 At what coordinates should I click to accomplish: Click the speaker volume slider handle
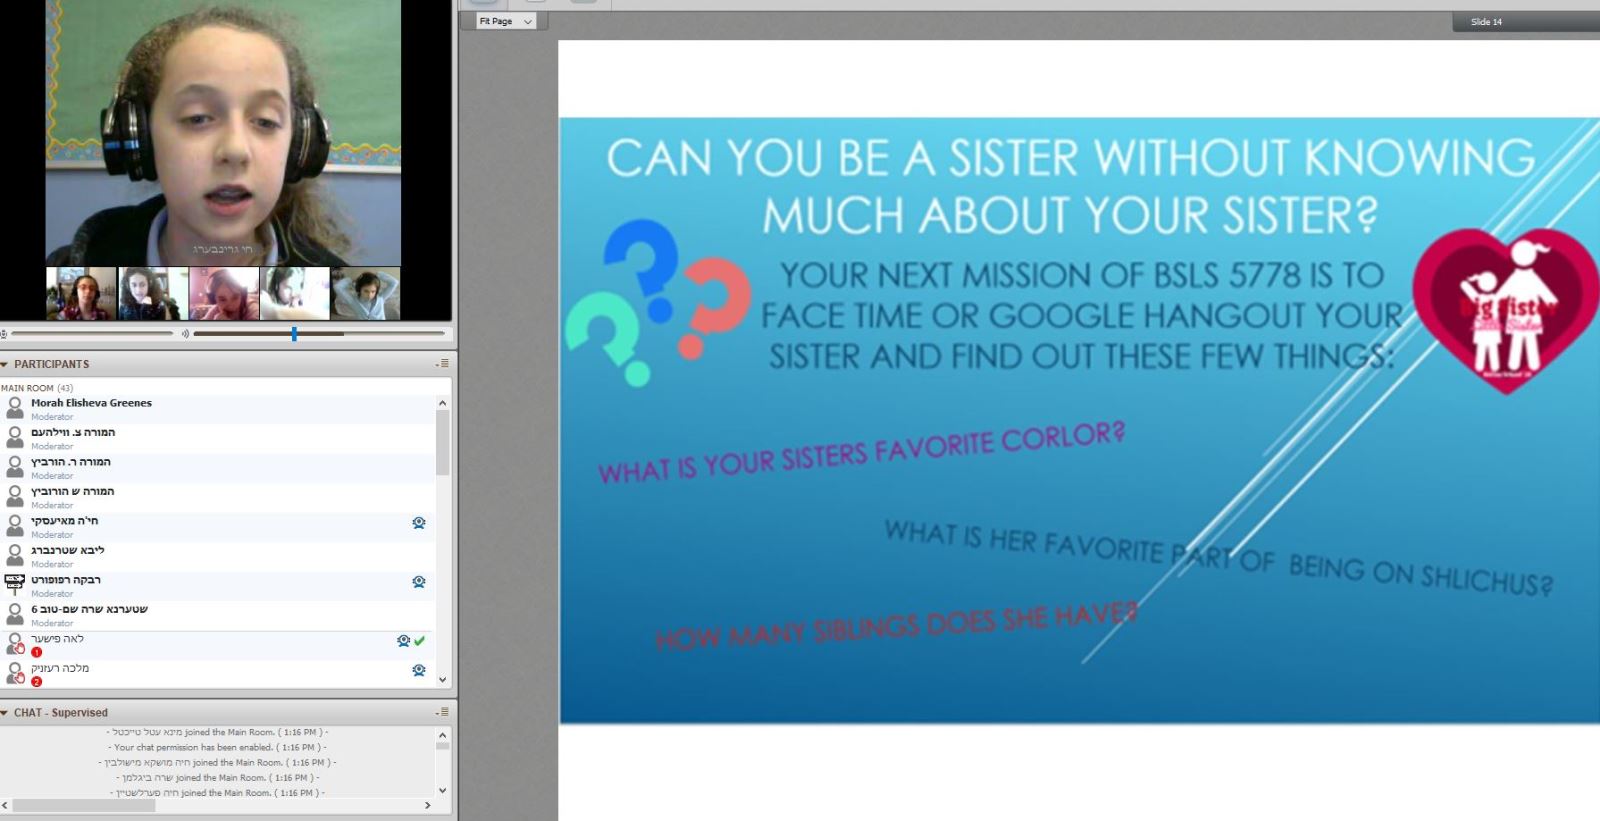(x=294, y=334)
